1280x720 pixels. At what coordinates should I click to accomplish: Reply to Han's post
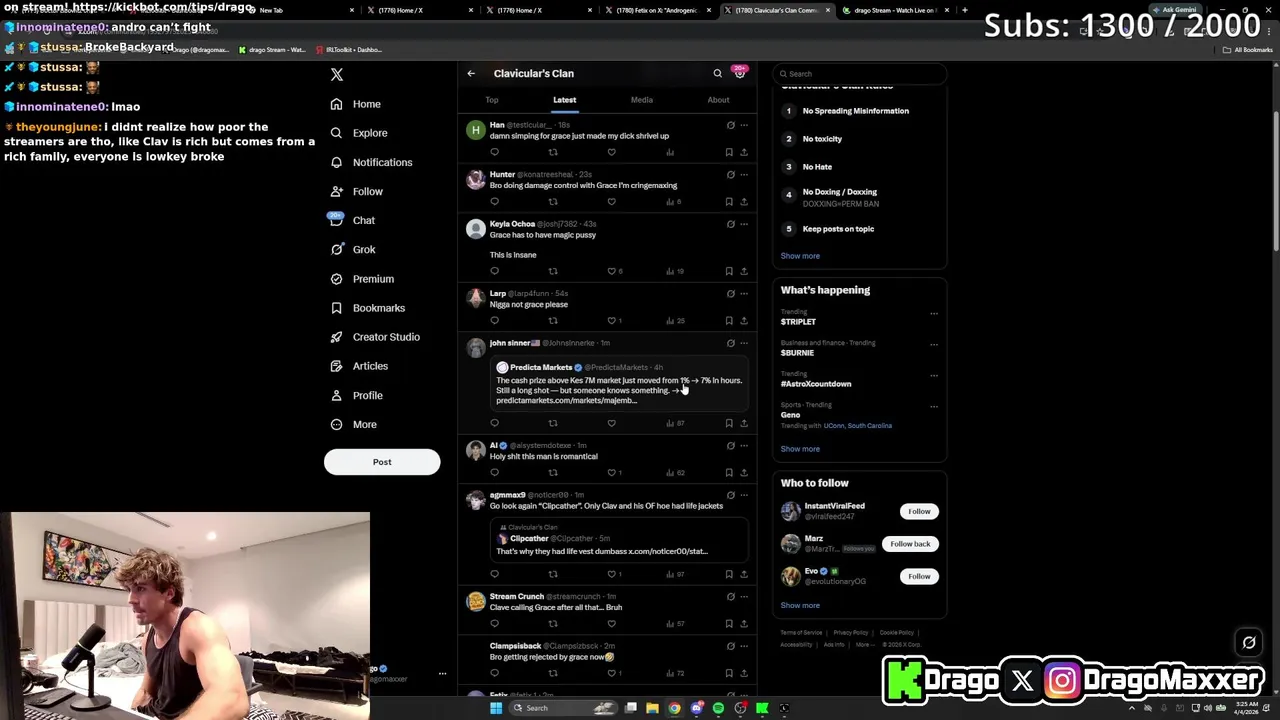pos(494,152)
